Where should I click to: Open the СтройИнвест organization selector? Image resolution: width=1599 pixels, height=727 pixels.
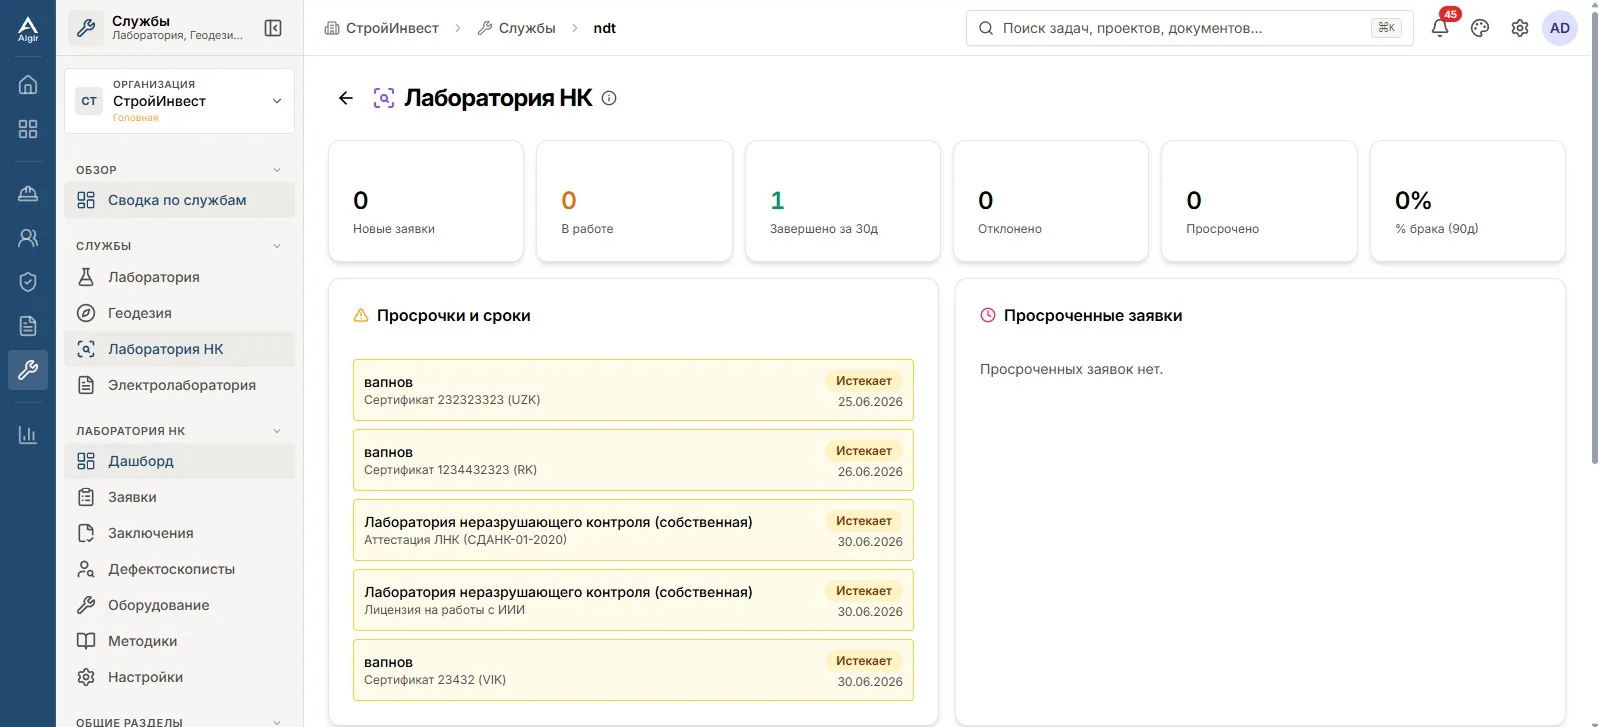pyautogui.click(x=180, y=101)
